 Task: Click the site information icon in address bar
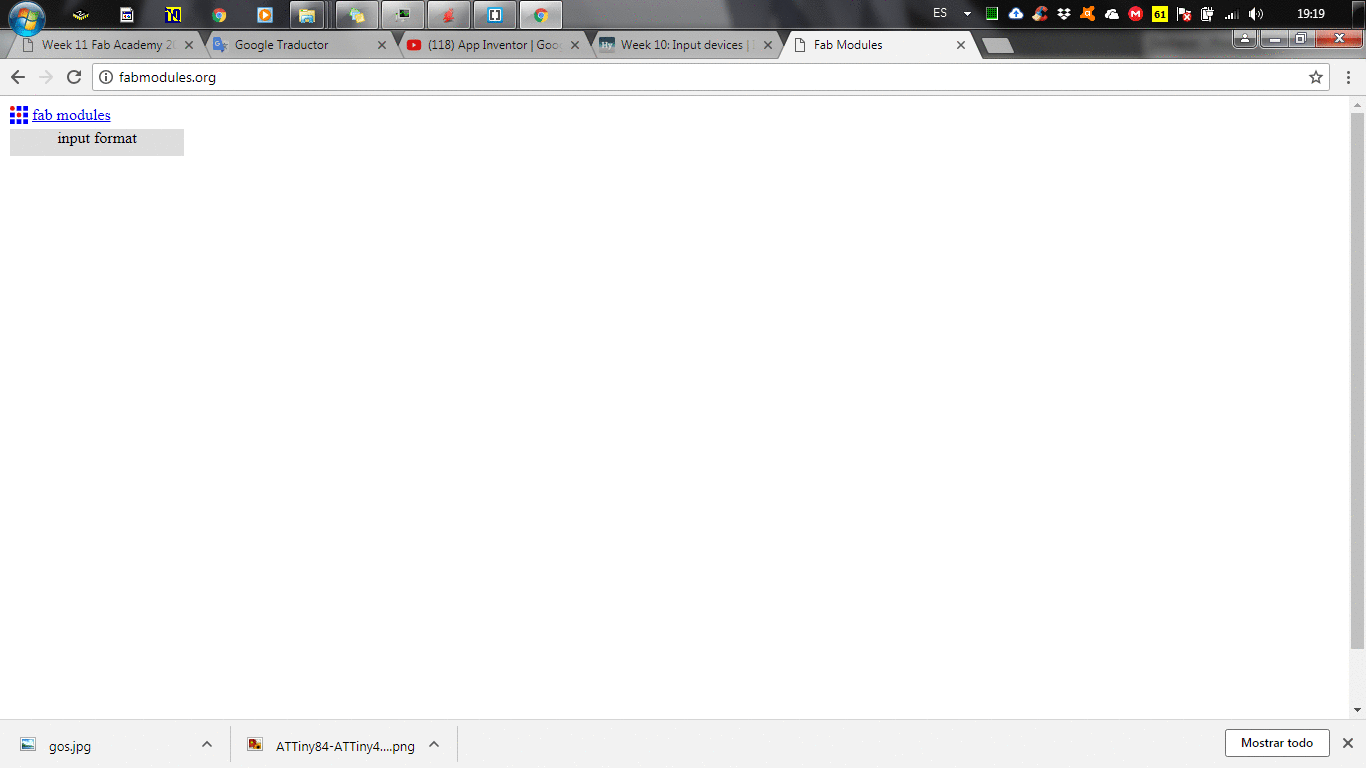point(106,77)
